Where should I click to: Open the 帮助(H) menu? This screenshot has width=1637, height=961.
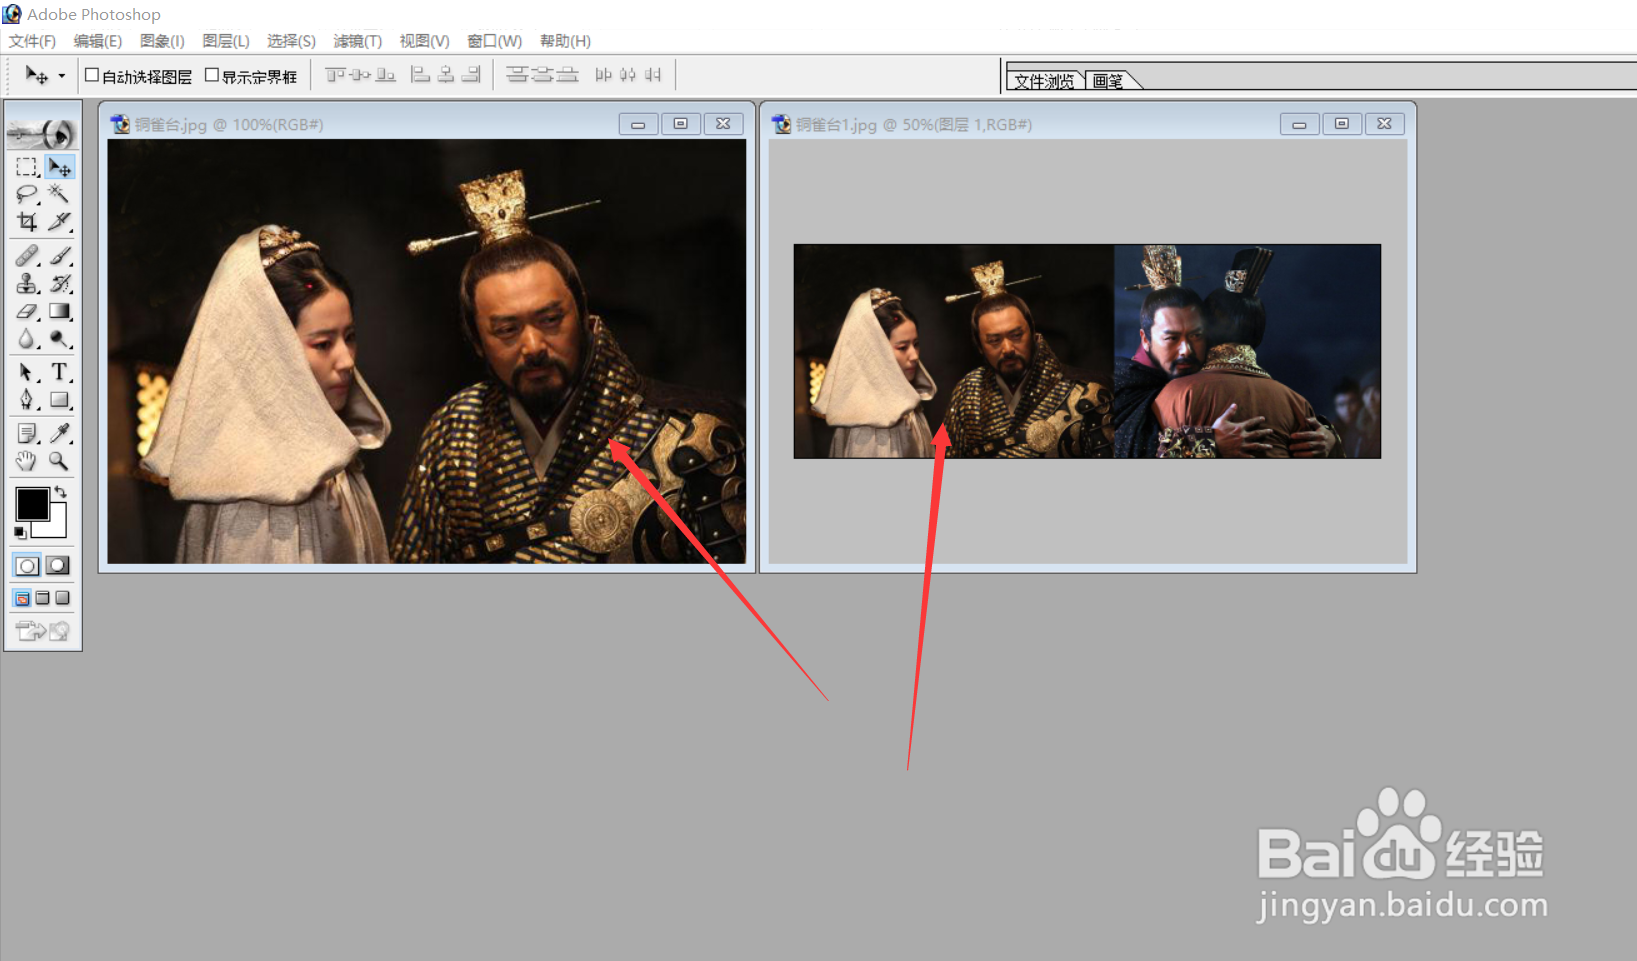pyautogui.click(x=565, y=41)
